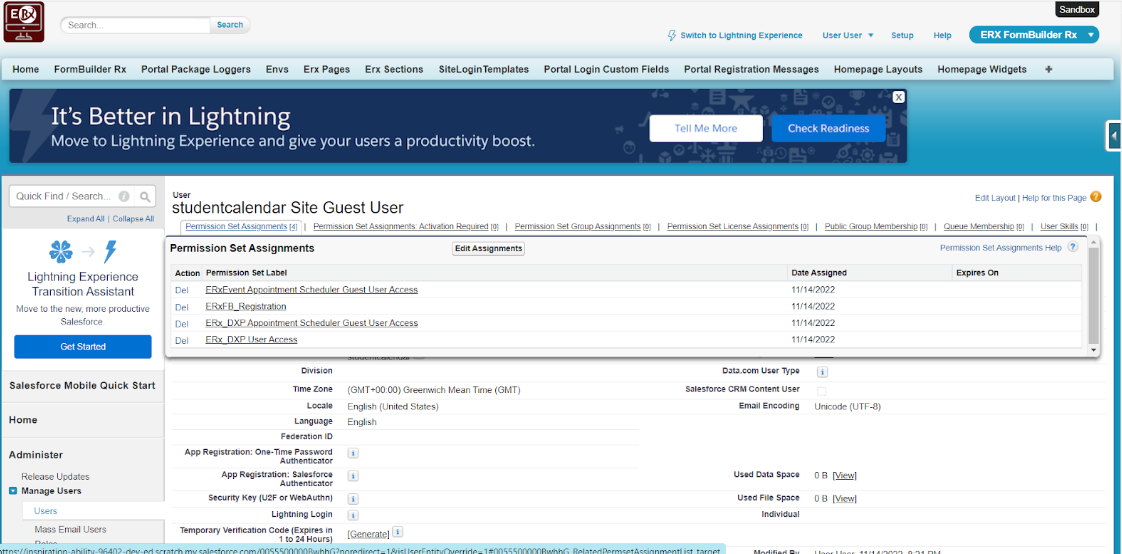The height and width of the screenshot is (554, 1122).
Task: Add a tab with the plus icon
Action: coord(1049,69)
